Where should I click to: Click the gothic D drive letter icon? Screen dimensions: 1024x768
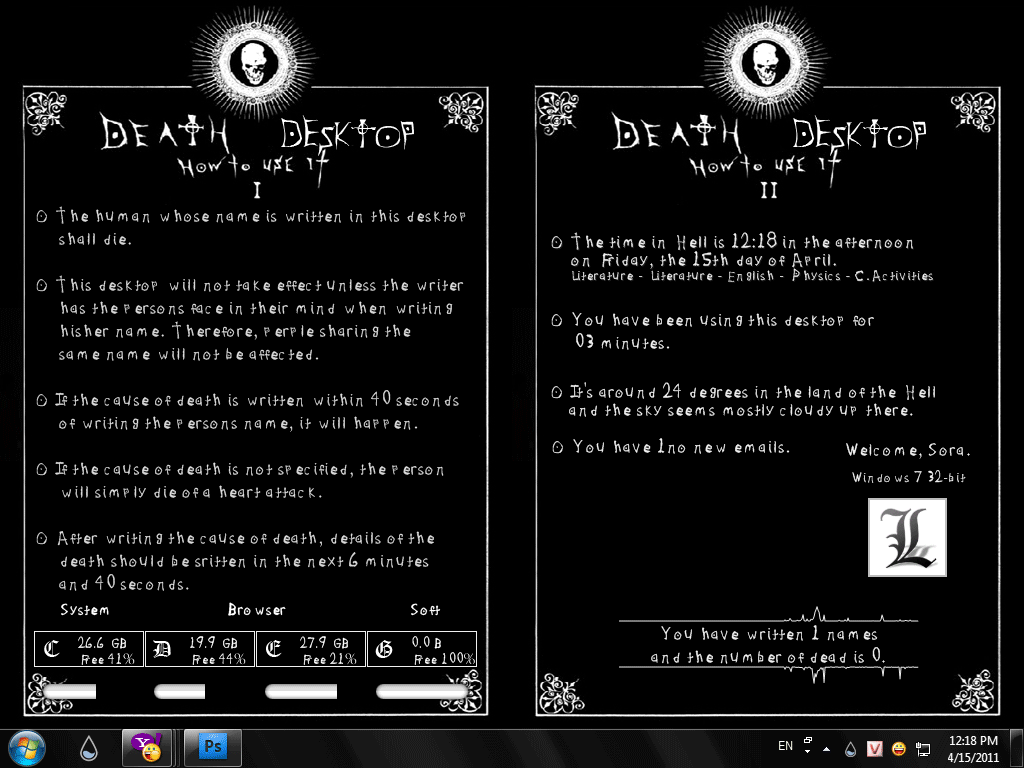click(162, 649)
